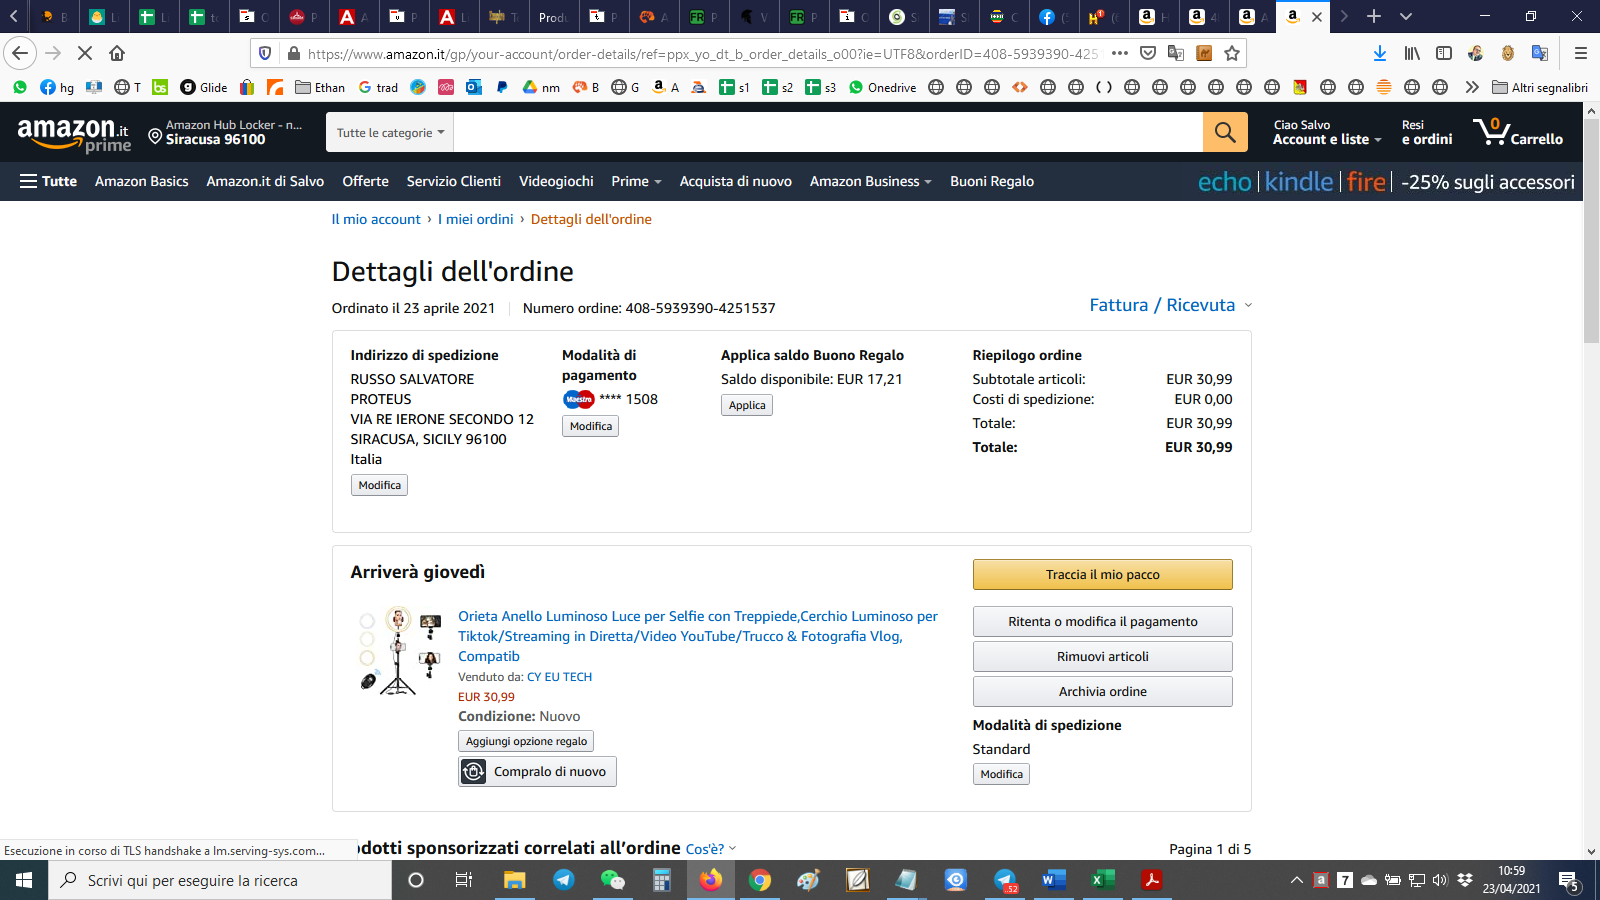Open Firefox downloads arrow icon
The height and width of the screenshot is (900, 1600).
point(1379,53)
